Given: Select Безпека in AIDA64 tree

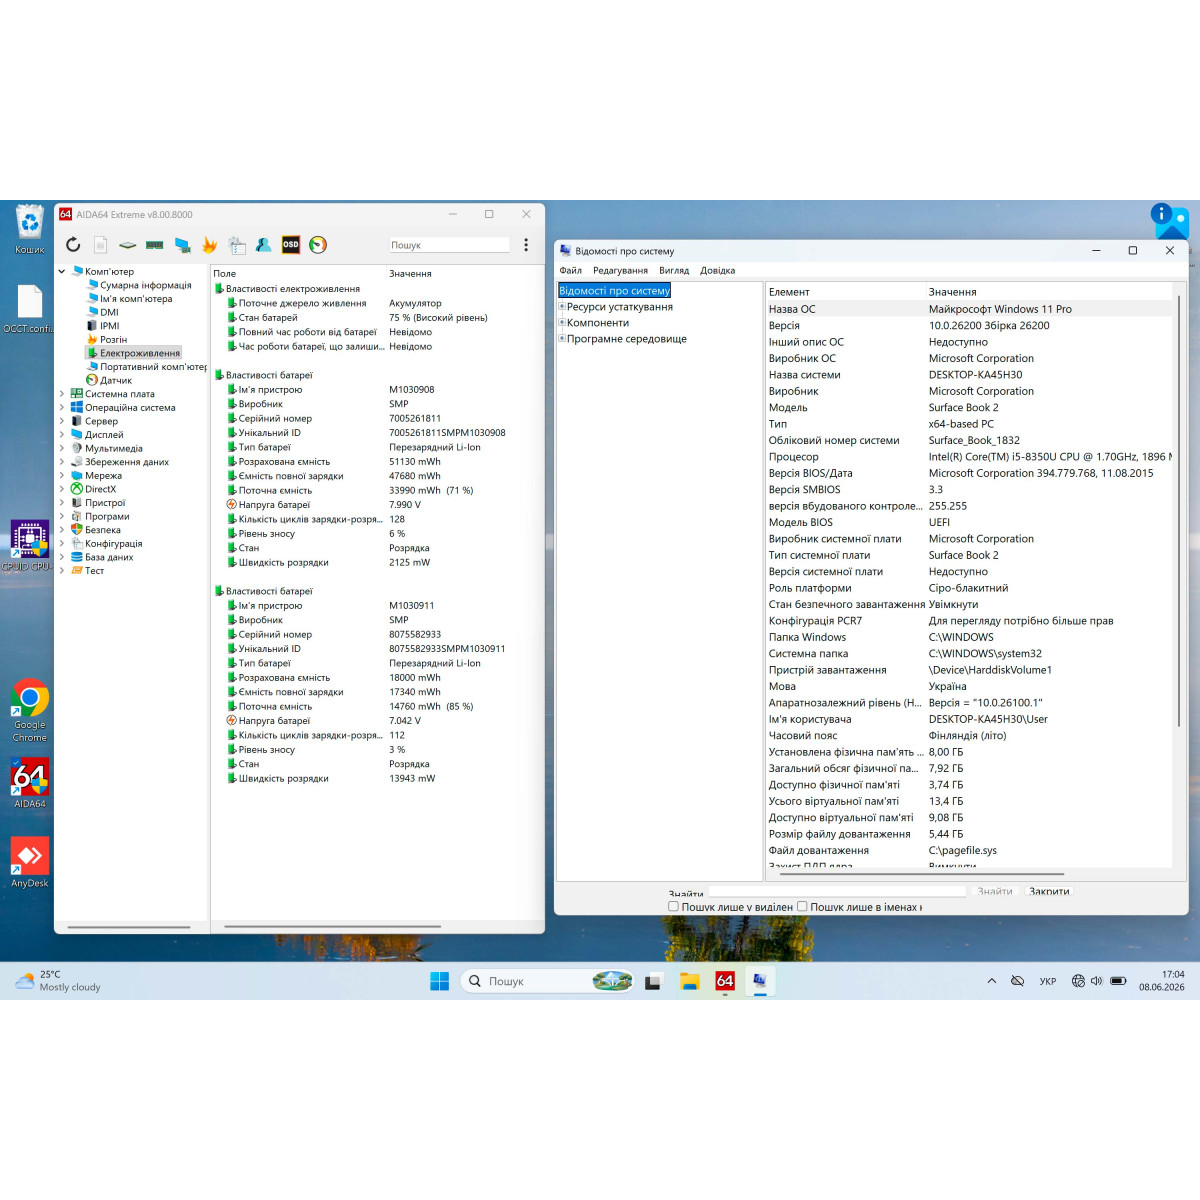Looking at the screenshot, I should pyautogui.click(x=103, y=530).
